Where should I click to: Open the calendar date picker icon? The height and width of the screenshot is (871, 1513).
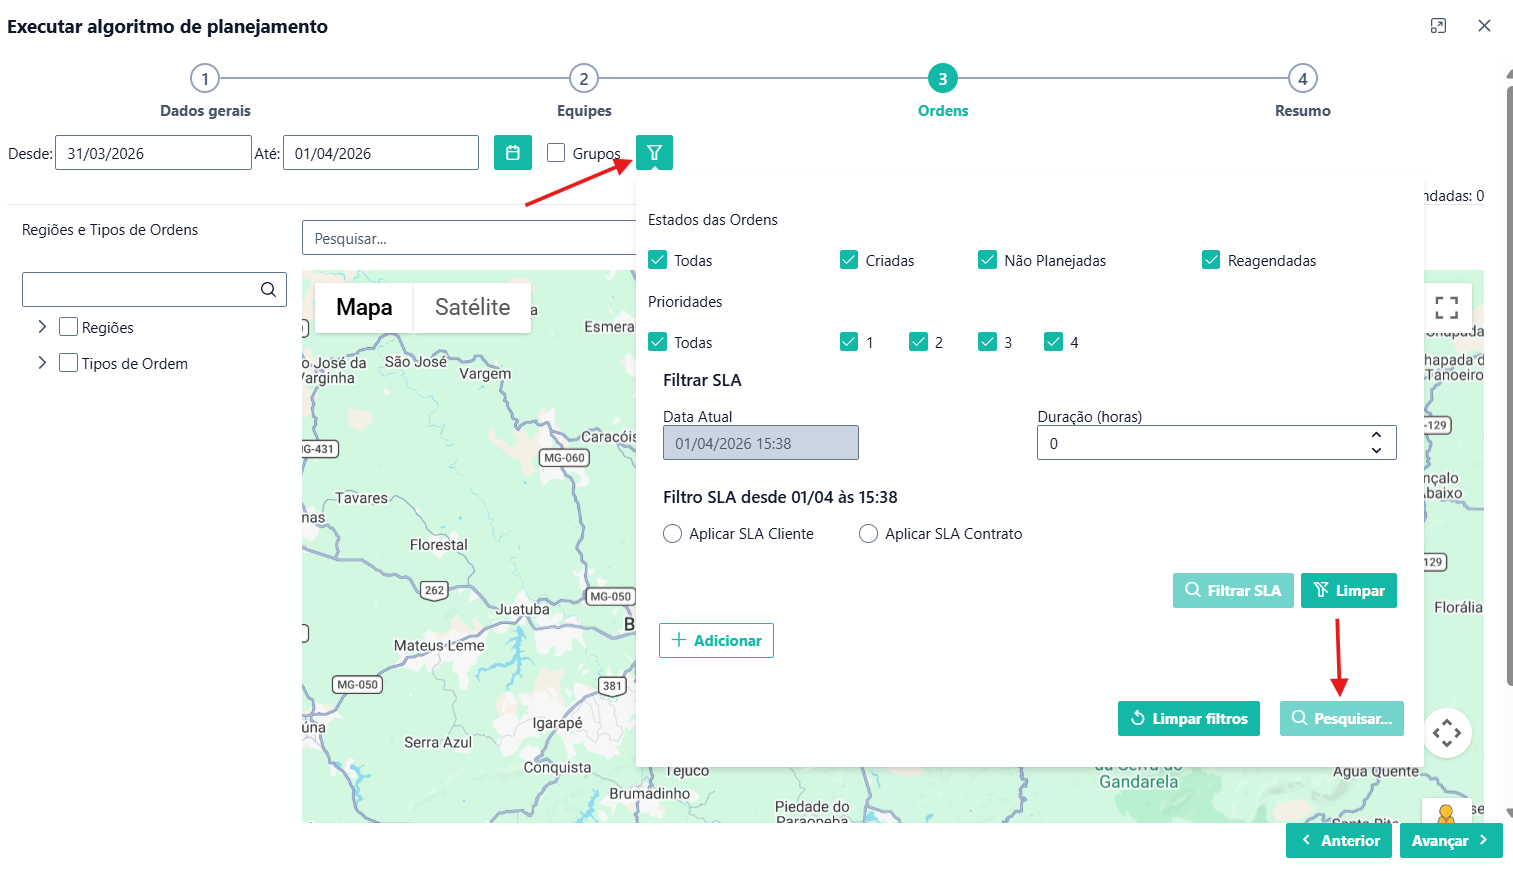tap(512, 153)
